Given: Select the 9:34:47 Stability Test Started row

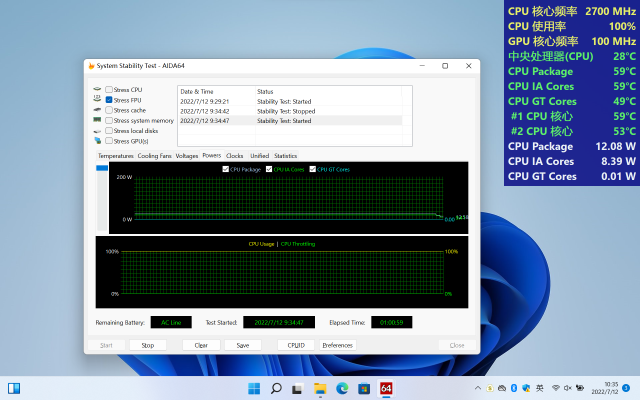Looking at the screenshot, I should [x=290, y=121].
